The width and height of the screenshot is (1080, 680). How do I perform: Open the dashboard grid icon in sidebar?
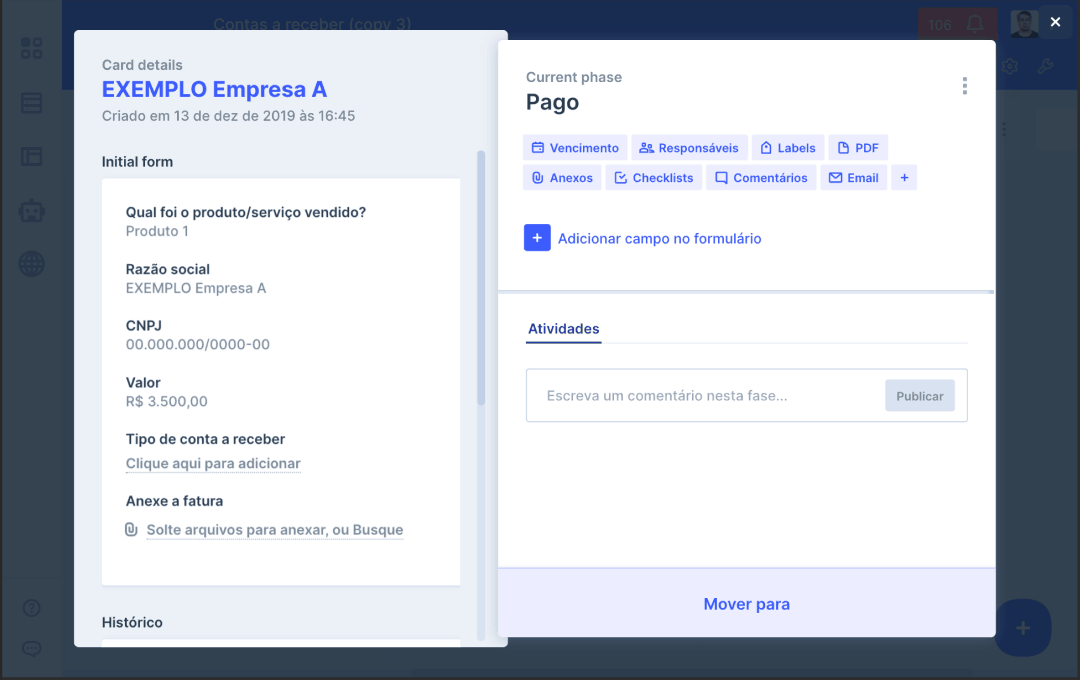click(32, 48)
